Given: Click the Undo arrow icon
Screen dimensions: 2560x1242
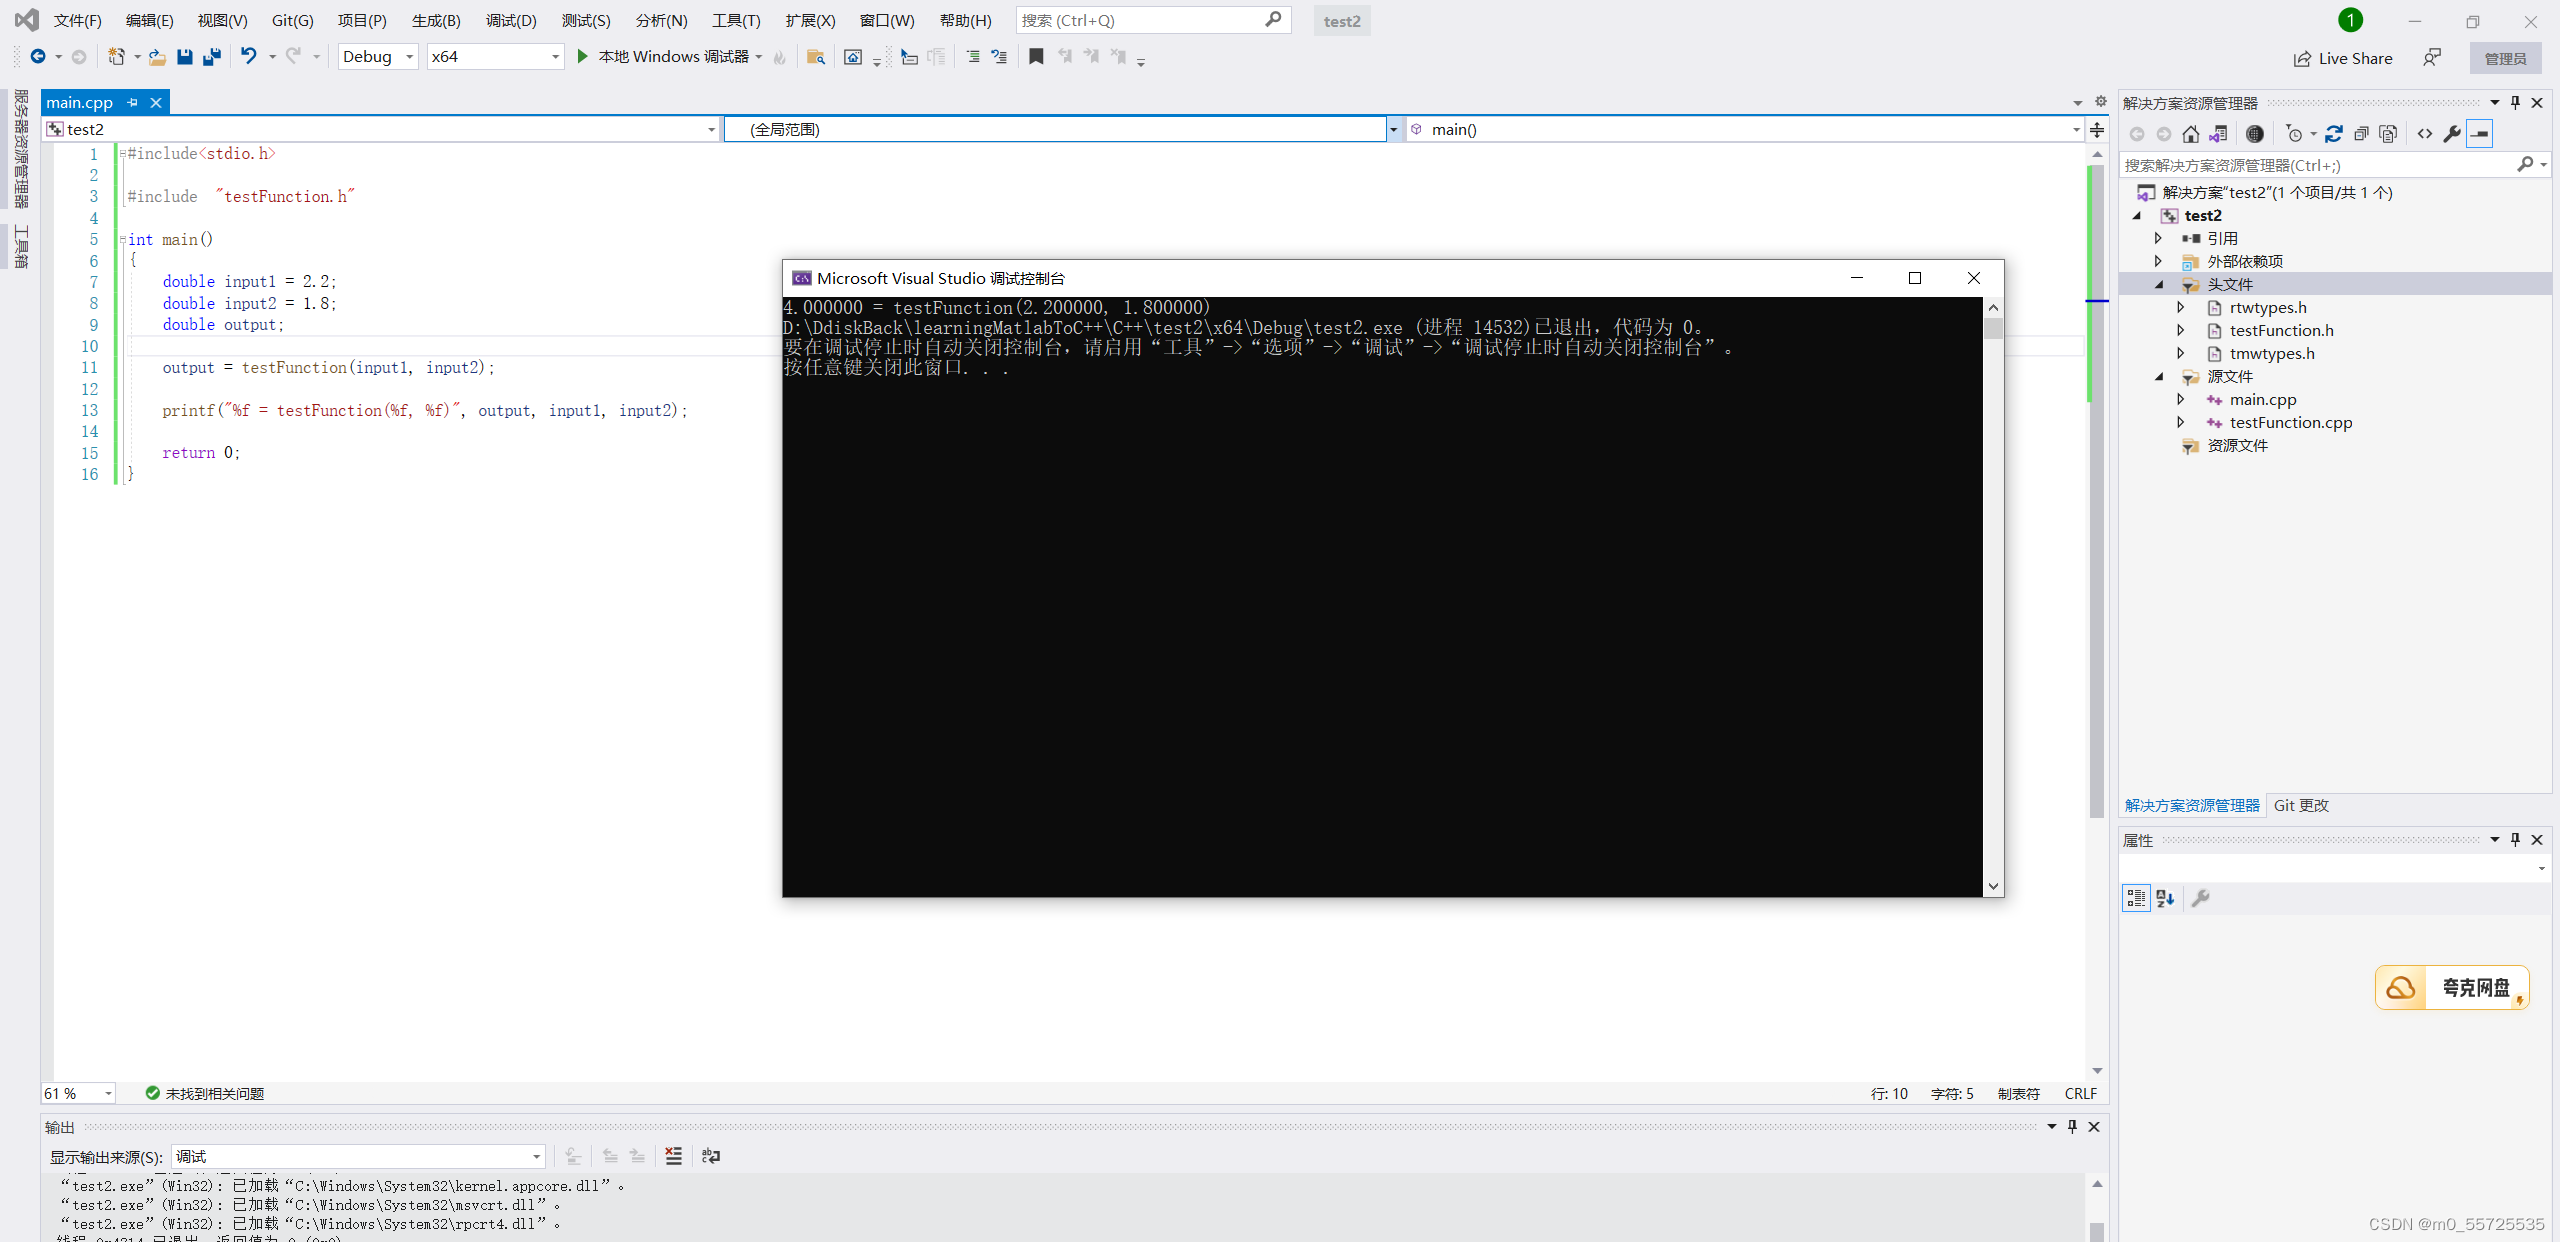Looking at the screenshot, I should (x=249, y=57).
